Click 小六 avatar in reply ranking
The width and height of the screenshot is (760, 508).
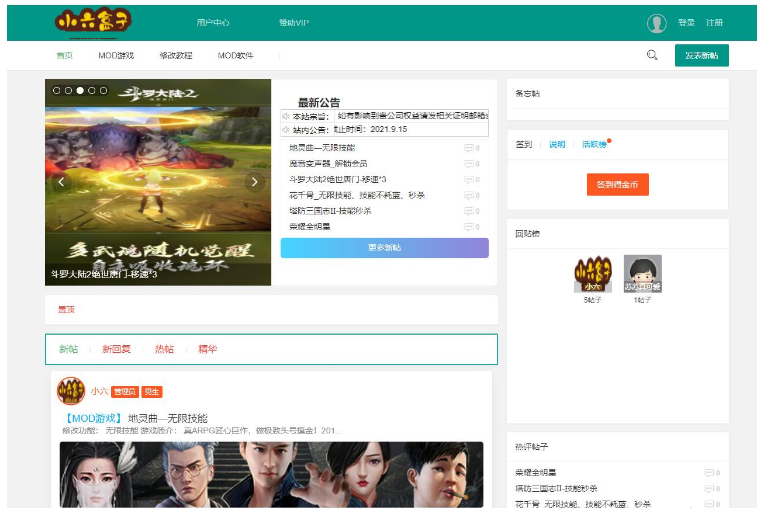591,273
